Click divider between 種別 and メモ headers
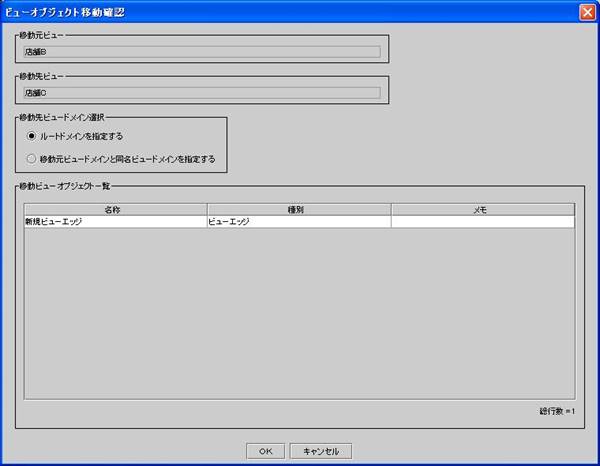Screen dimensions: 600x466 point(391,210)
